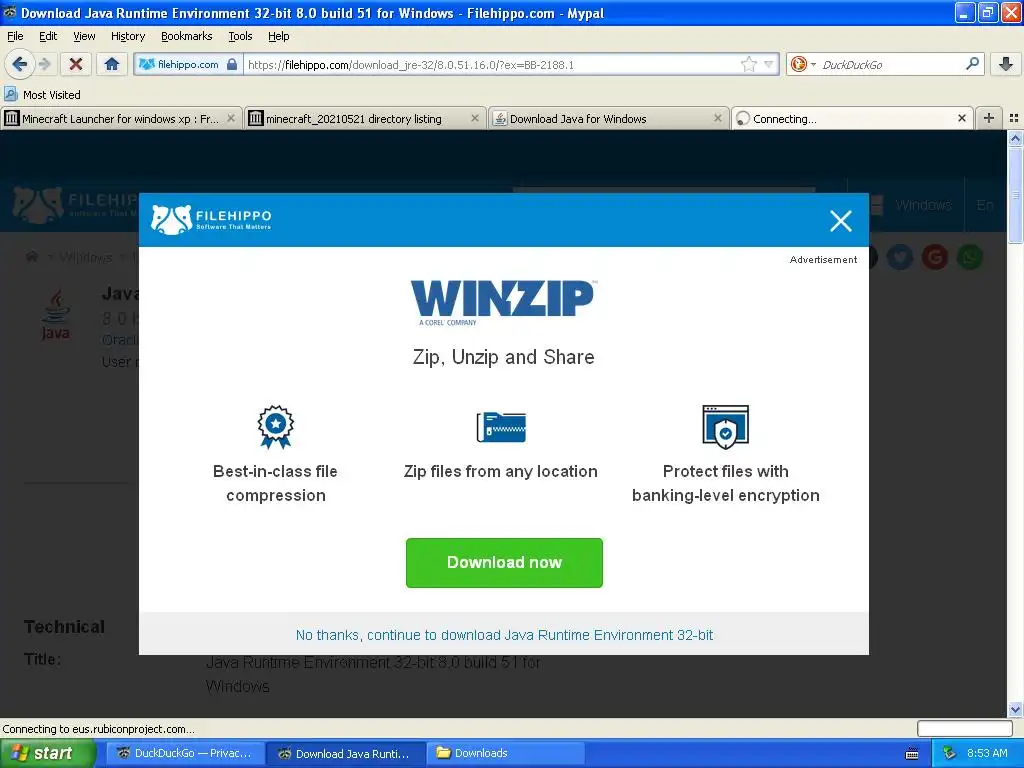Viewport: 1024px width, 768px height.
Task: Open the Bookmarks menu
Action: pos(187,36)
